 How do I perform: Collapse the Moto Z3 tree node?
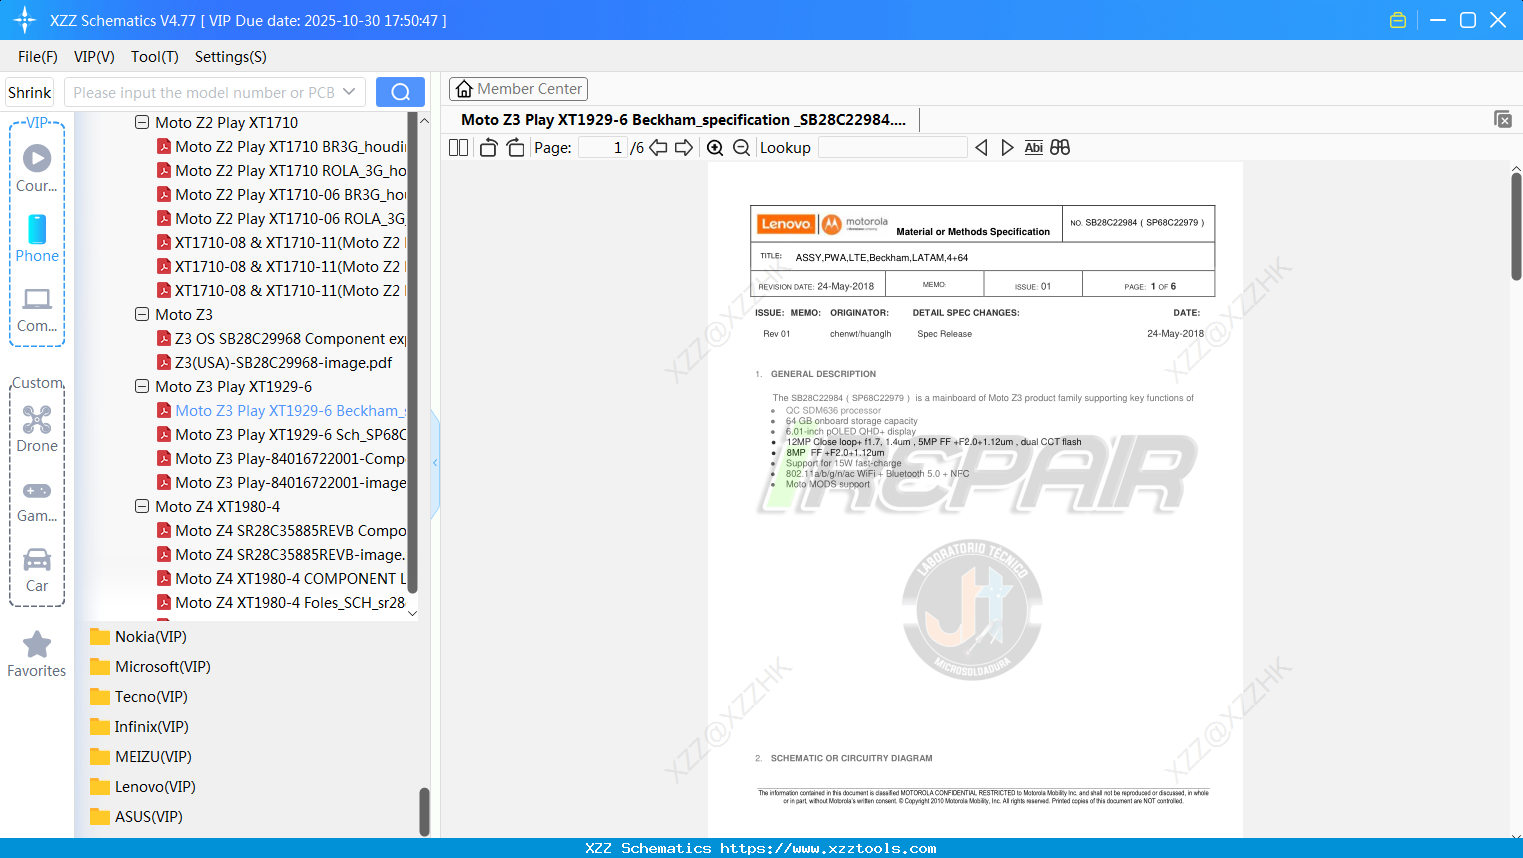pyautogui.click(x=142, y=314)
